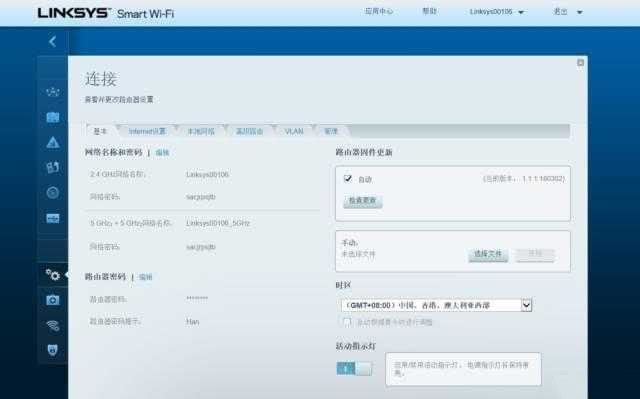
Task: Switch to the 基本 tab
Action: point(100,131)
